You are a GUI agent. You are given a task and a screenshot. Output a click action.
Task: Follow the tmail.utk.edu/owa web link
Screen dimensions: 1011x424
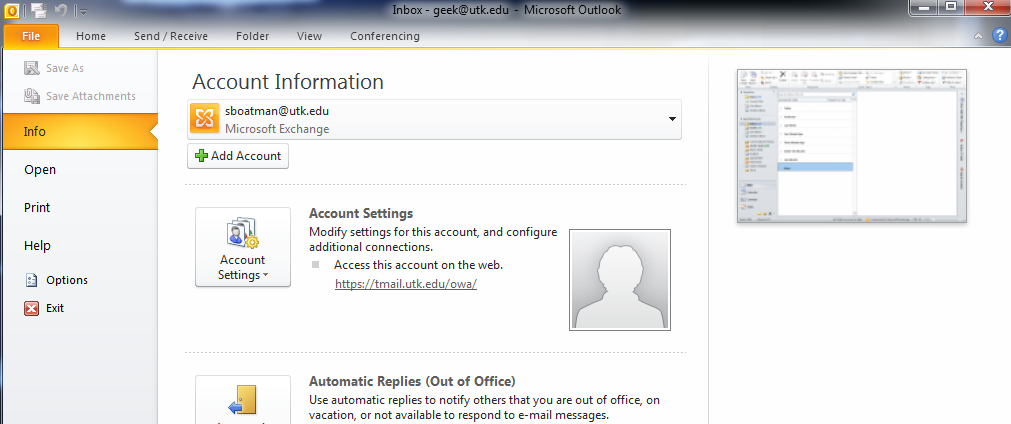point(406,284)
